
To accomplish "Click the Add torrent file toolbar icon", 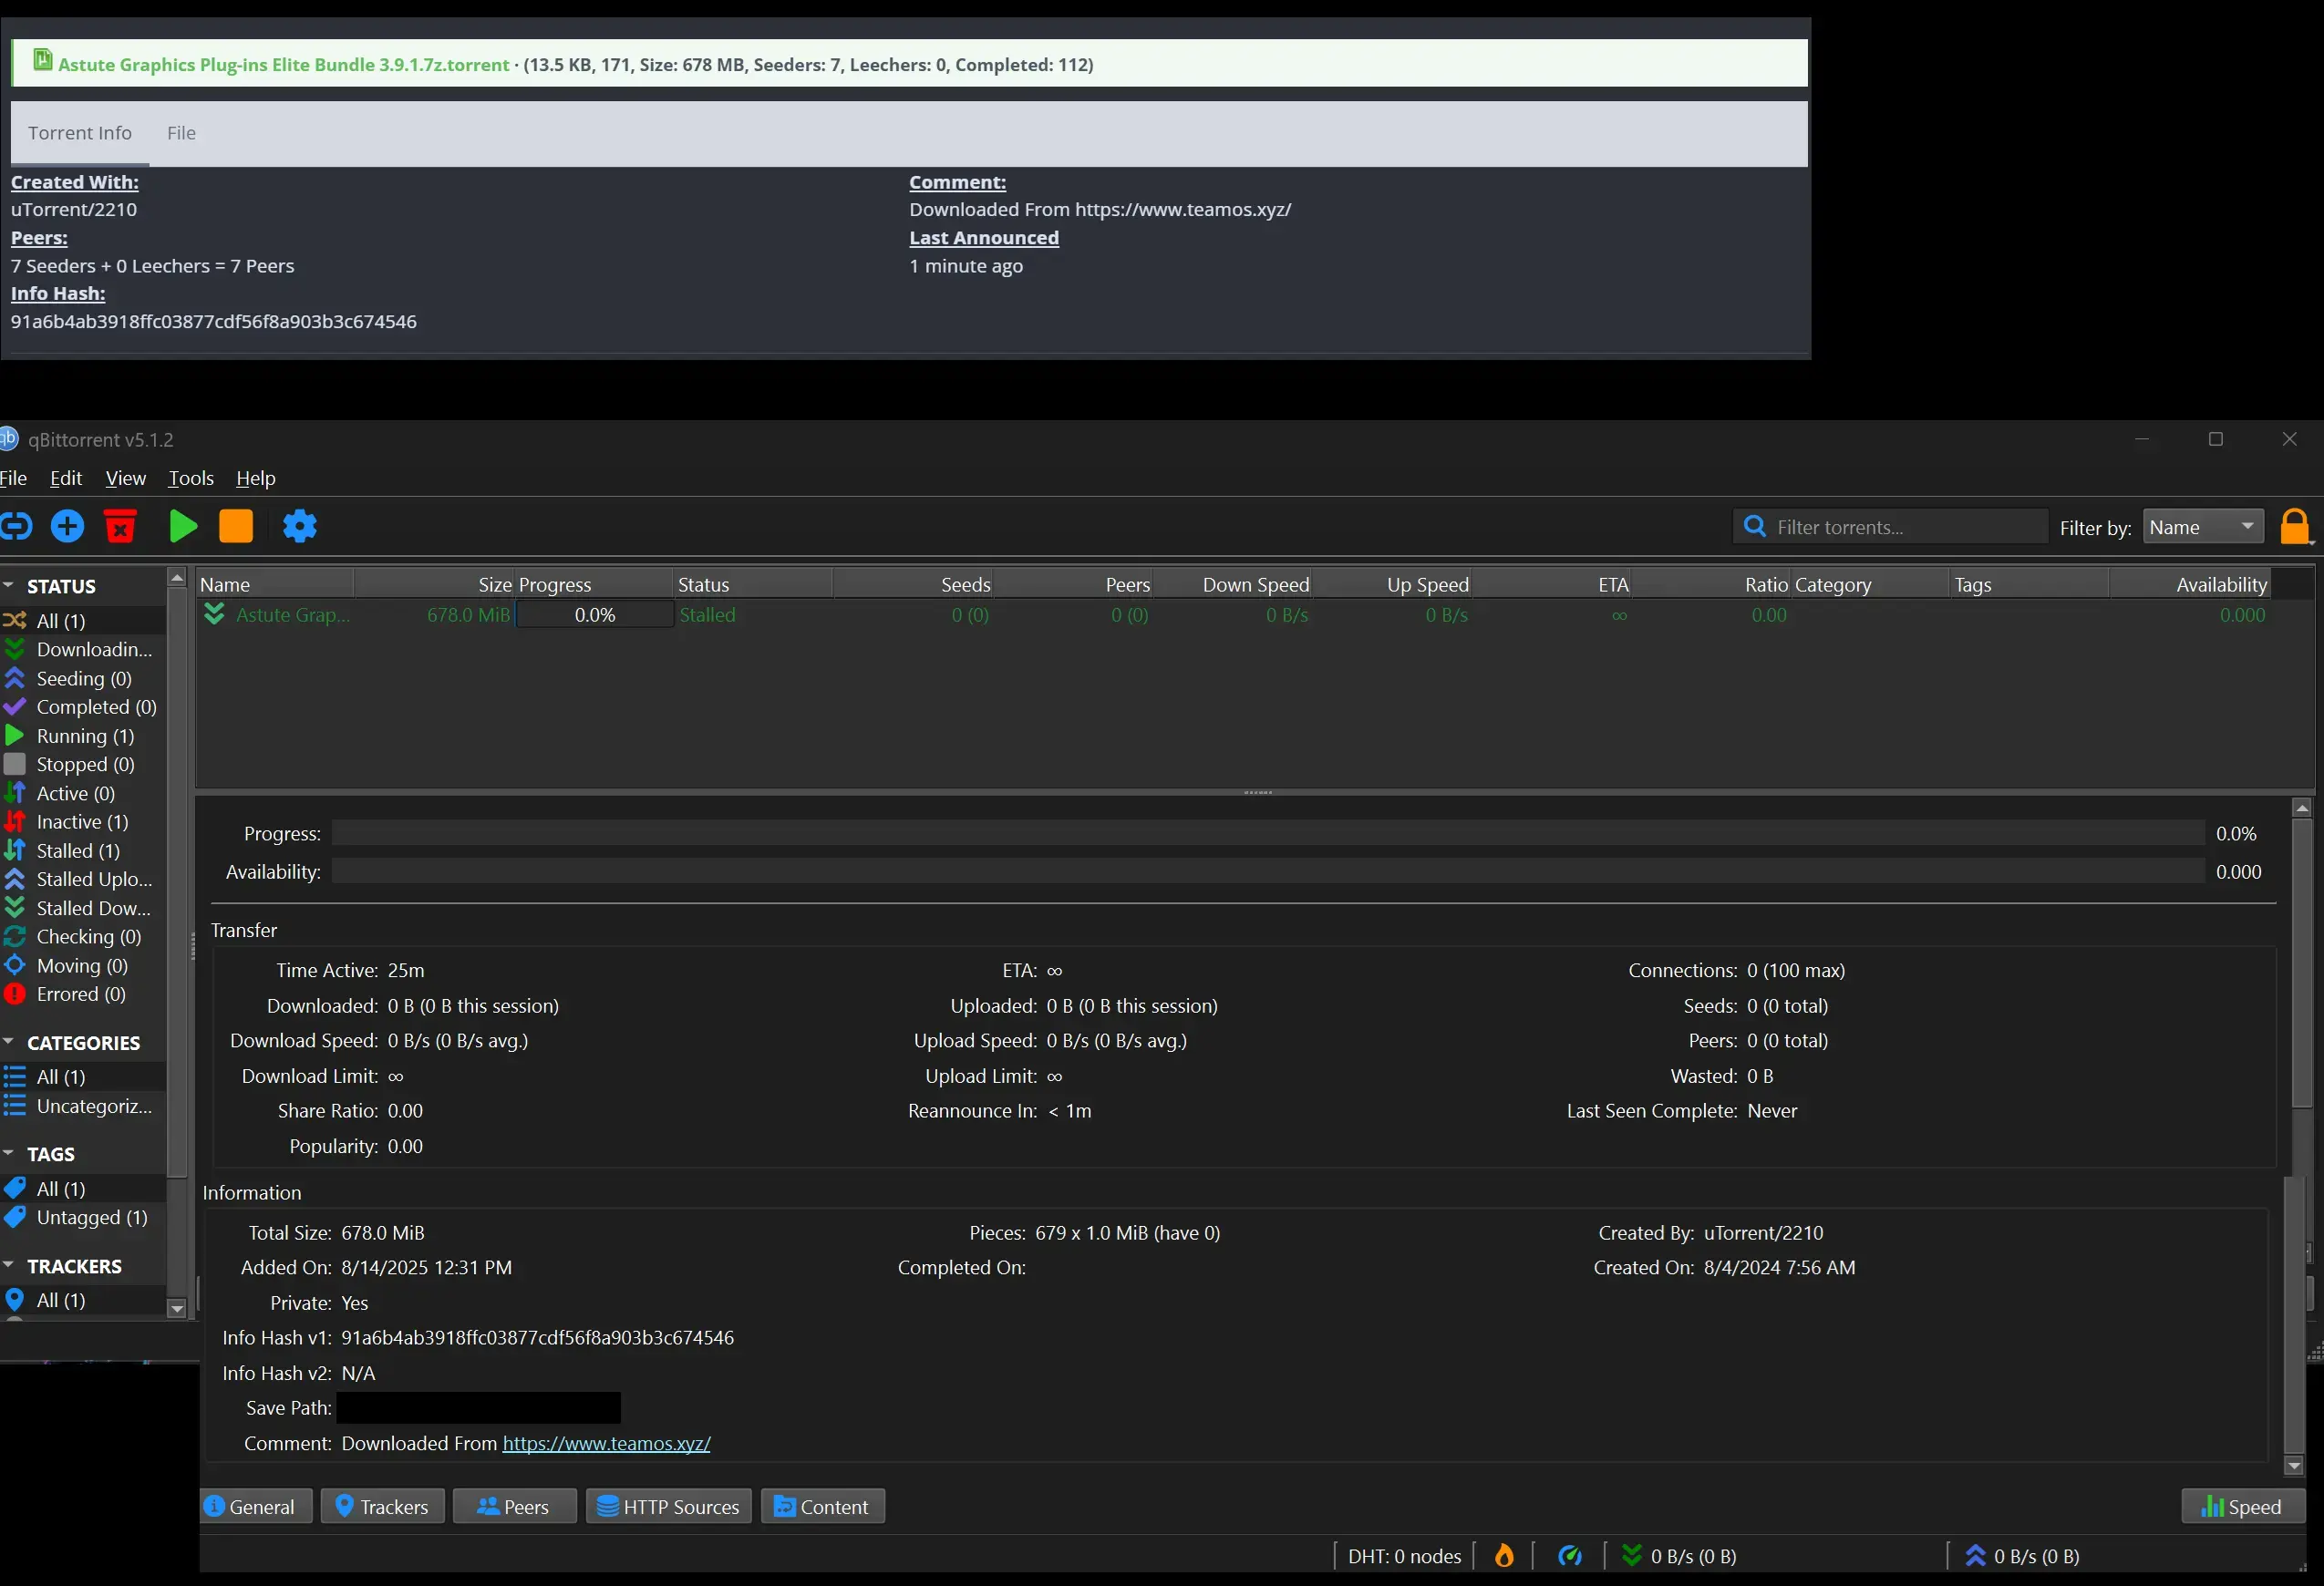I will [68, 526].
